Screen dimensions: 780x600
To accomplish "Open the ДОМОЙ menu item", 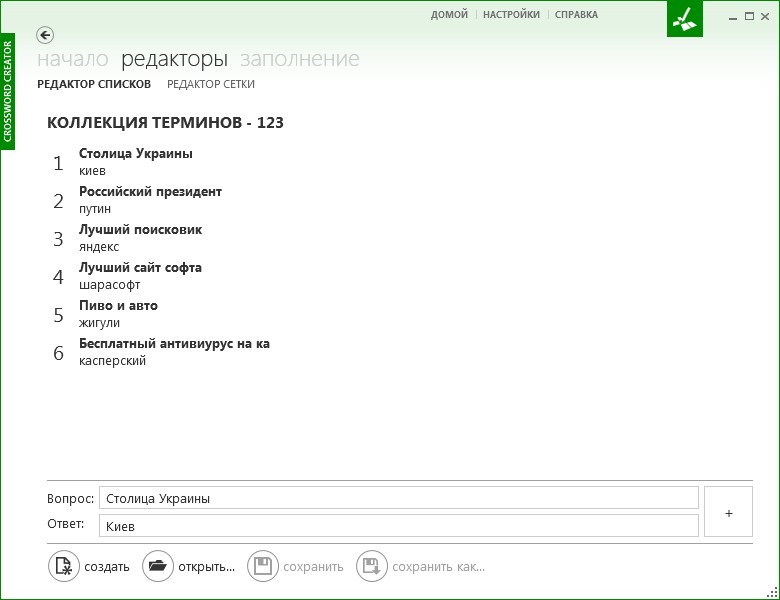I will click(x=449, y=15).
